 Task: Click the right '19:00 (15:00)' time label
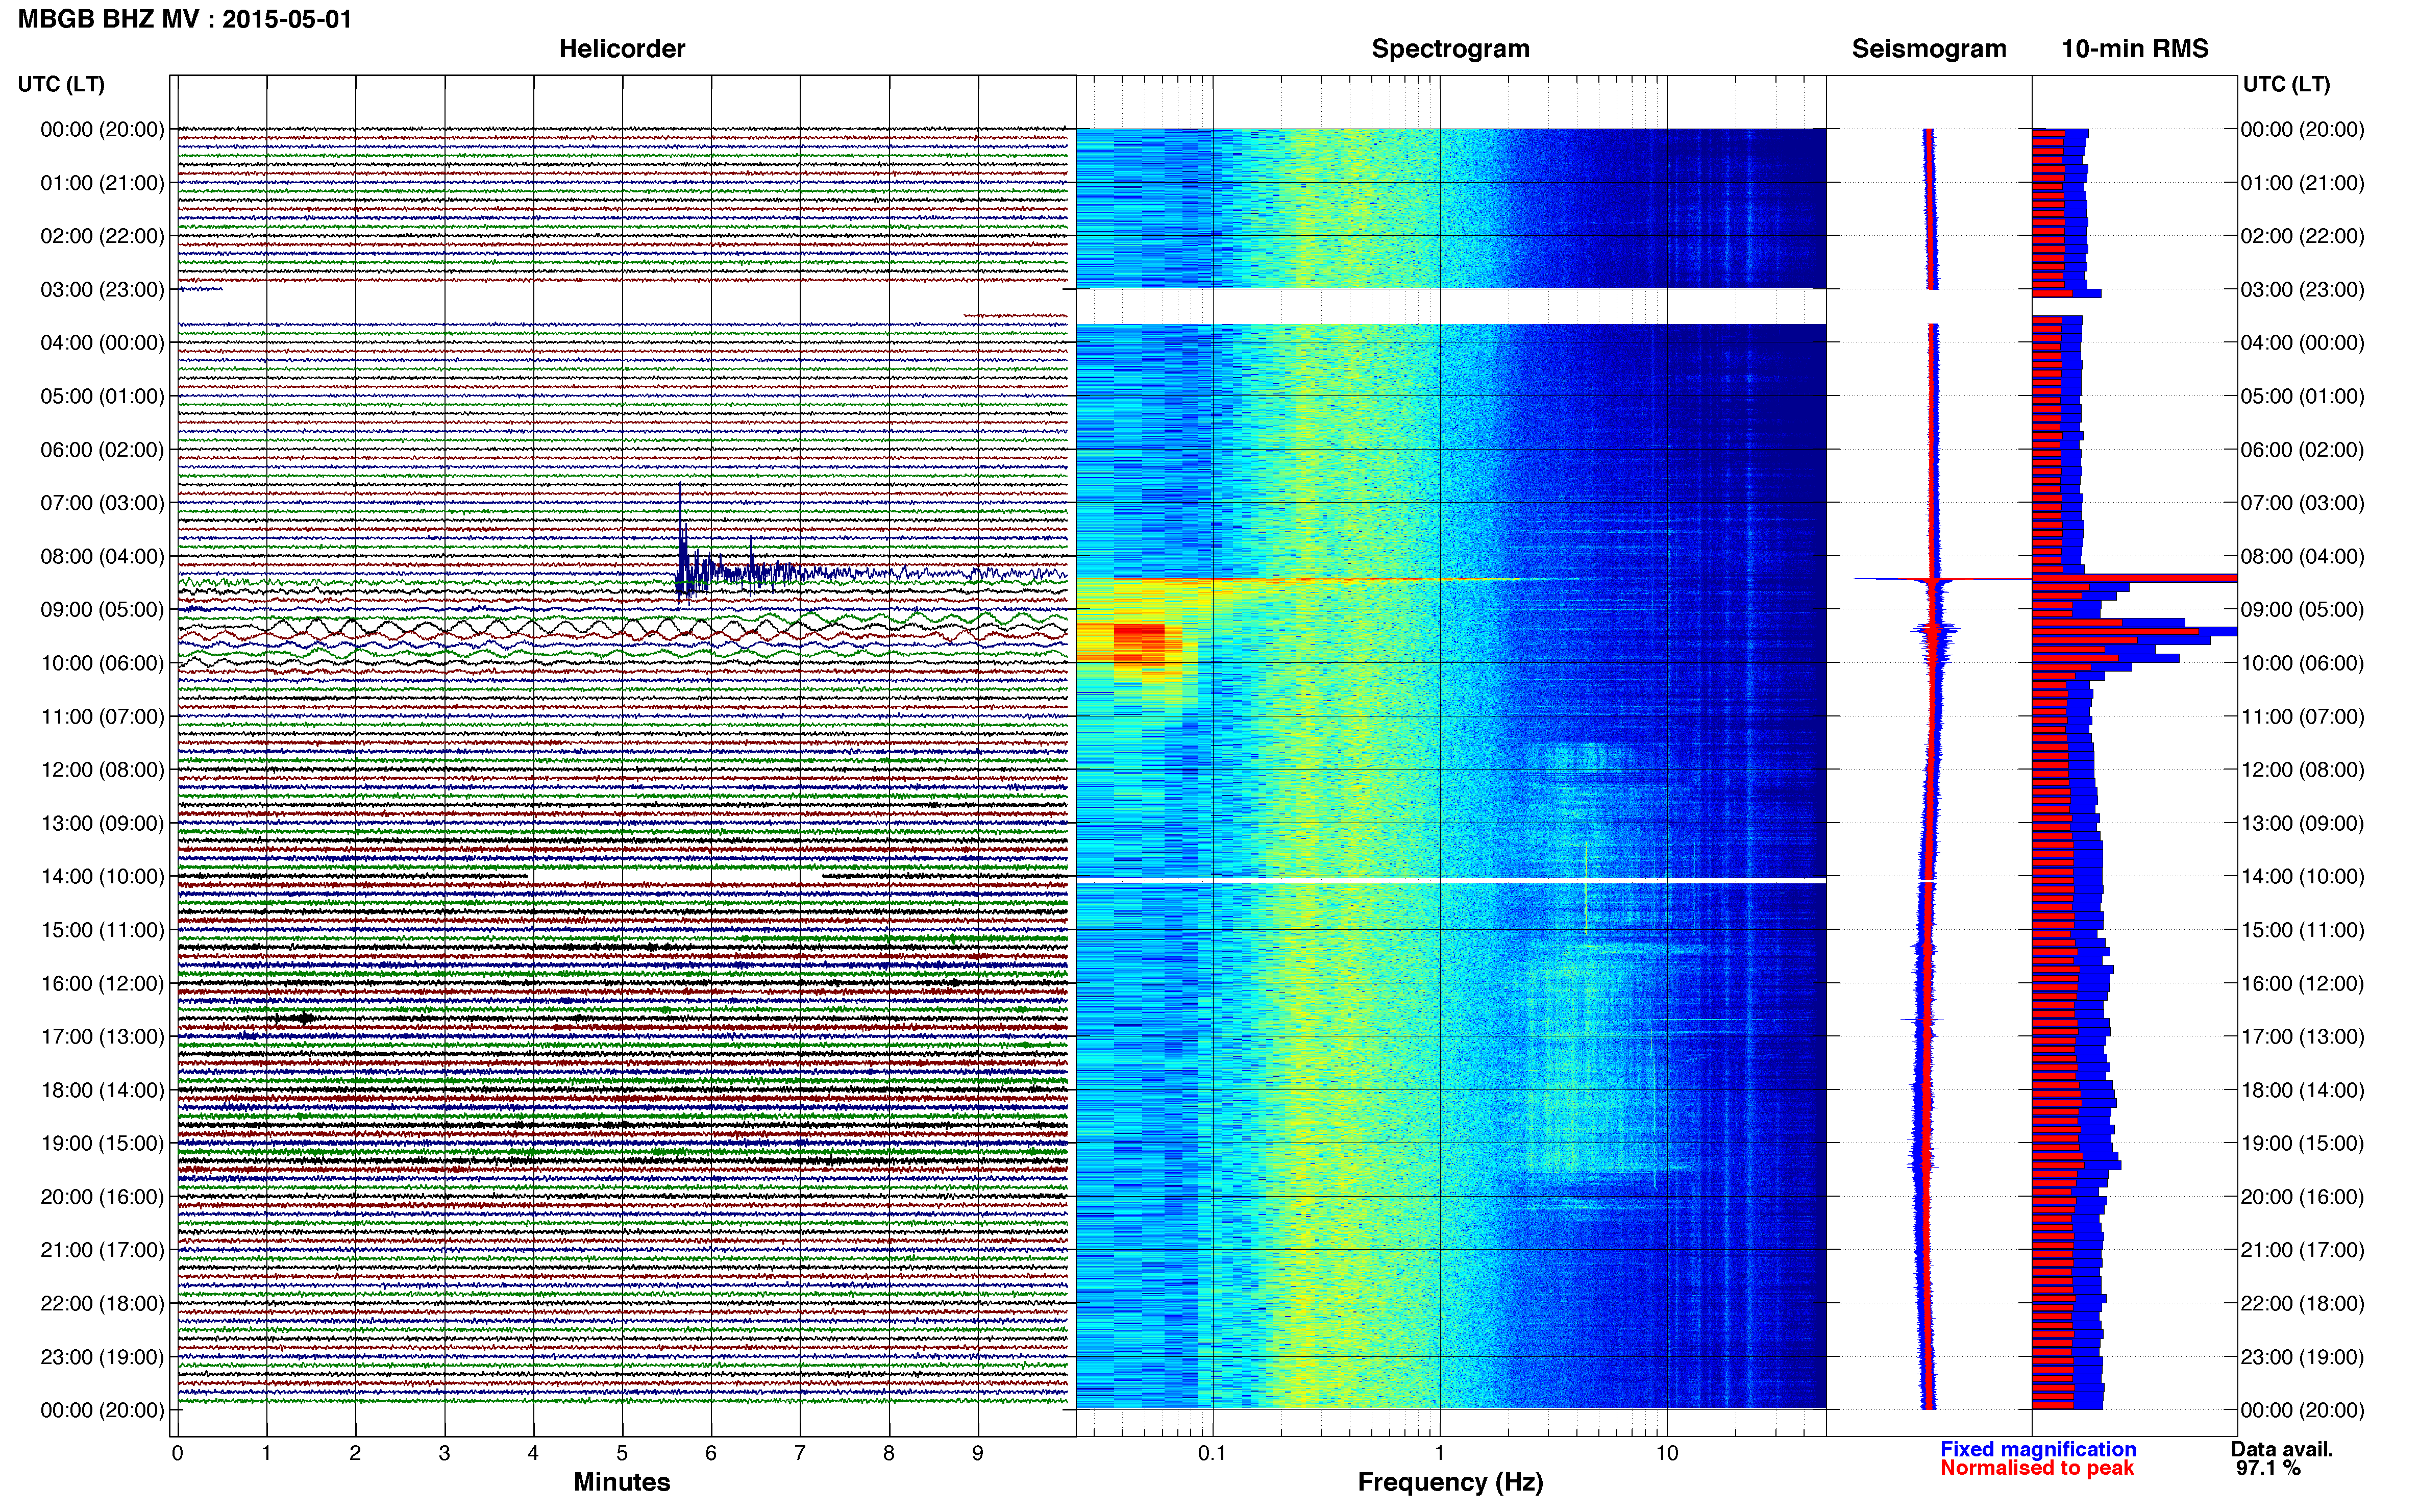pos(2302,1143)
